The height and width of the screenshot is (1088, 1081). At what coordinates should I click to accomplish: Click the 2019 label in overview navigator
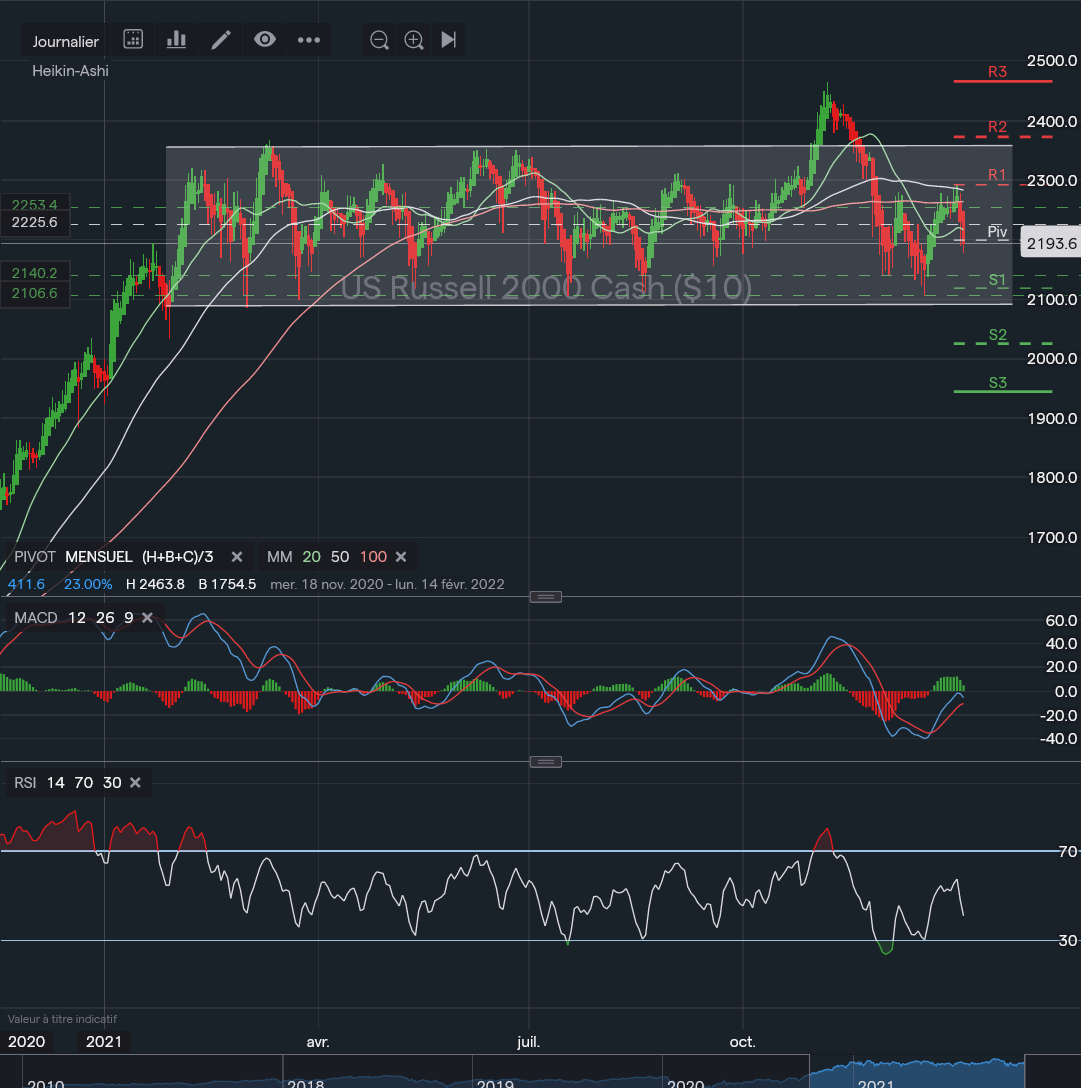[x=495, y=1082]
